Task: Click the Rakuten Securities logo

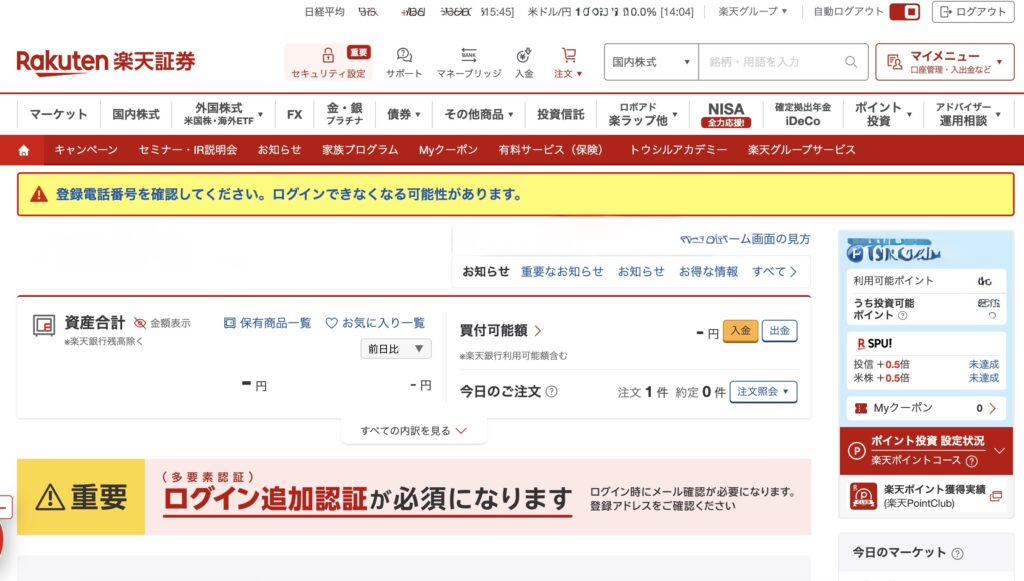Action: 106,62
